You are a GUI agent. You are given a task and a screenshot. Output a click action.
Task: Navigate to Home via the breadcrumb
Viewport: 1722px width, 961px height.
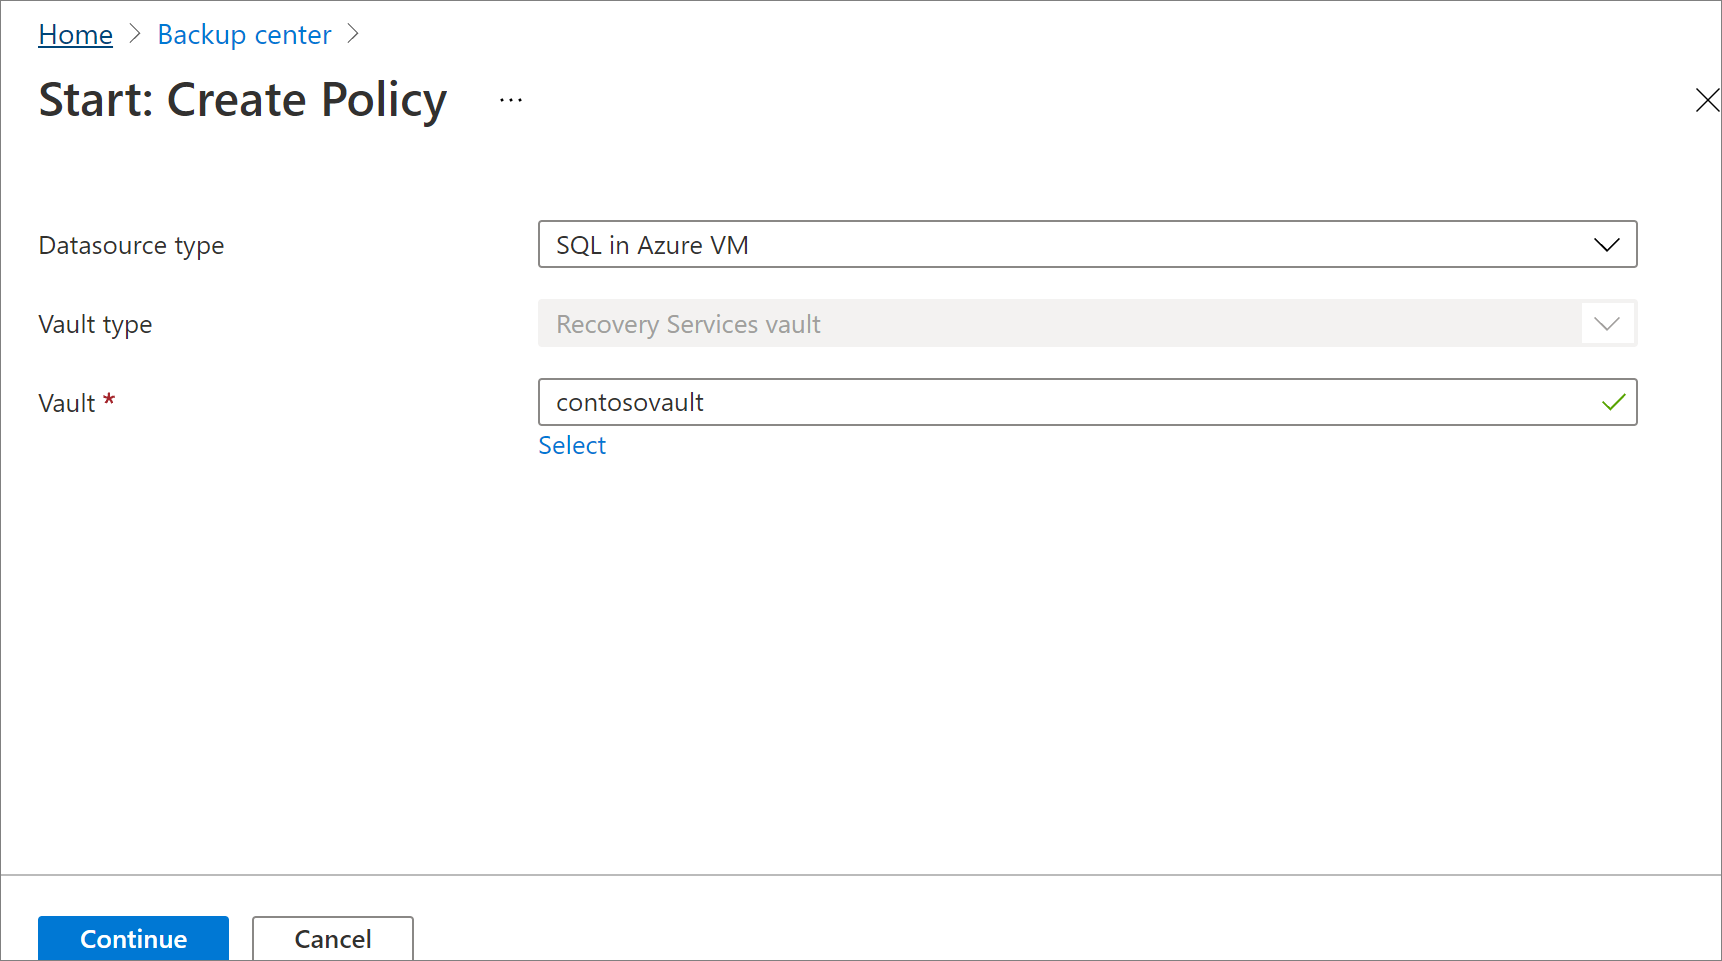[x=75, y=33]
